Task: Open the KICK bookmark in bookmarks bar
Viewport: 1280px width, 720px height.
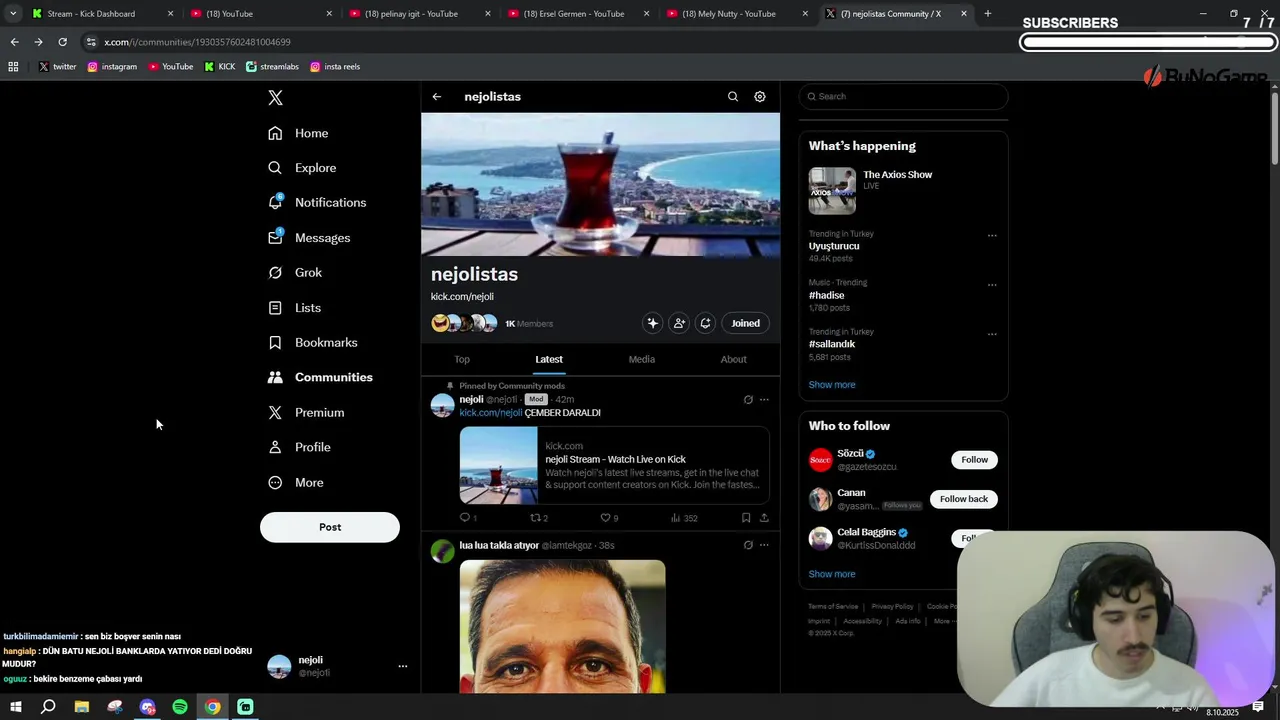Action: pos(221,67)
